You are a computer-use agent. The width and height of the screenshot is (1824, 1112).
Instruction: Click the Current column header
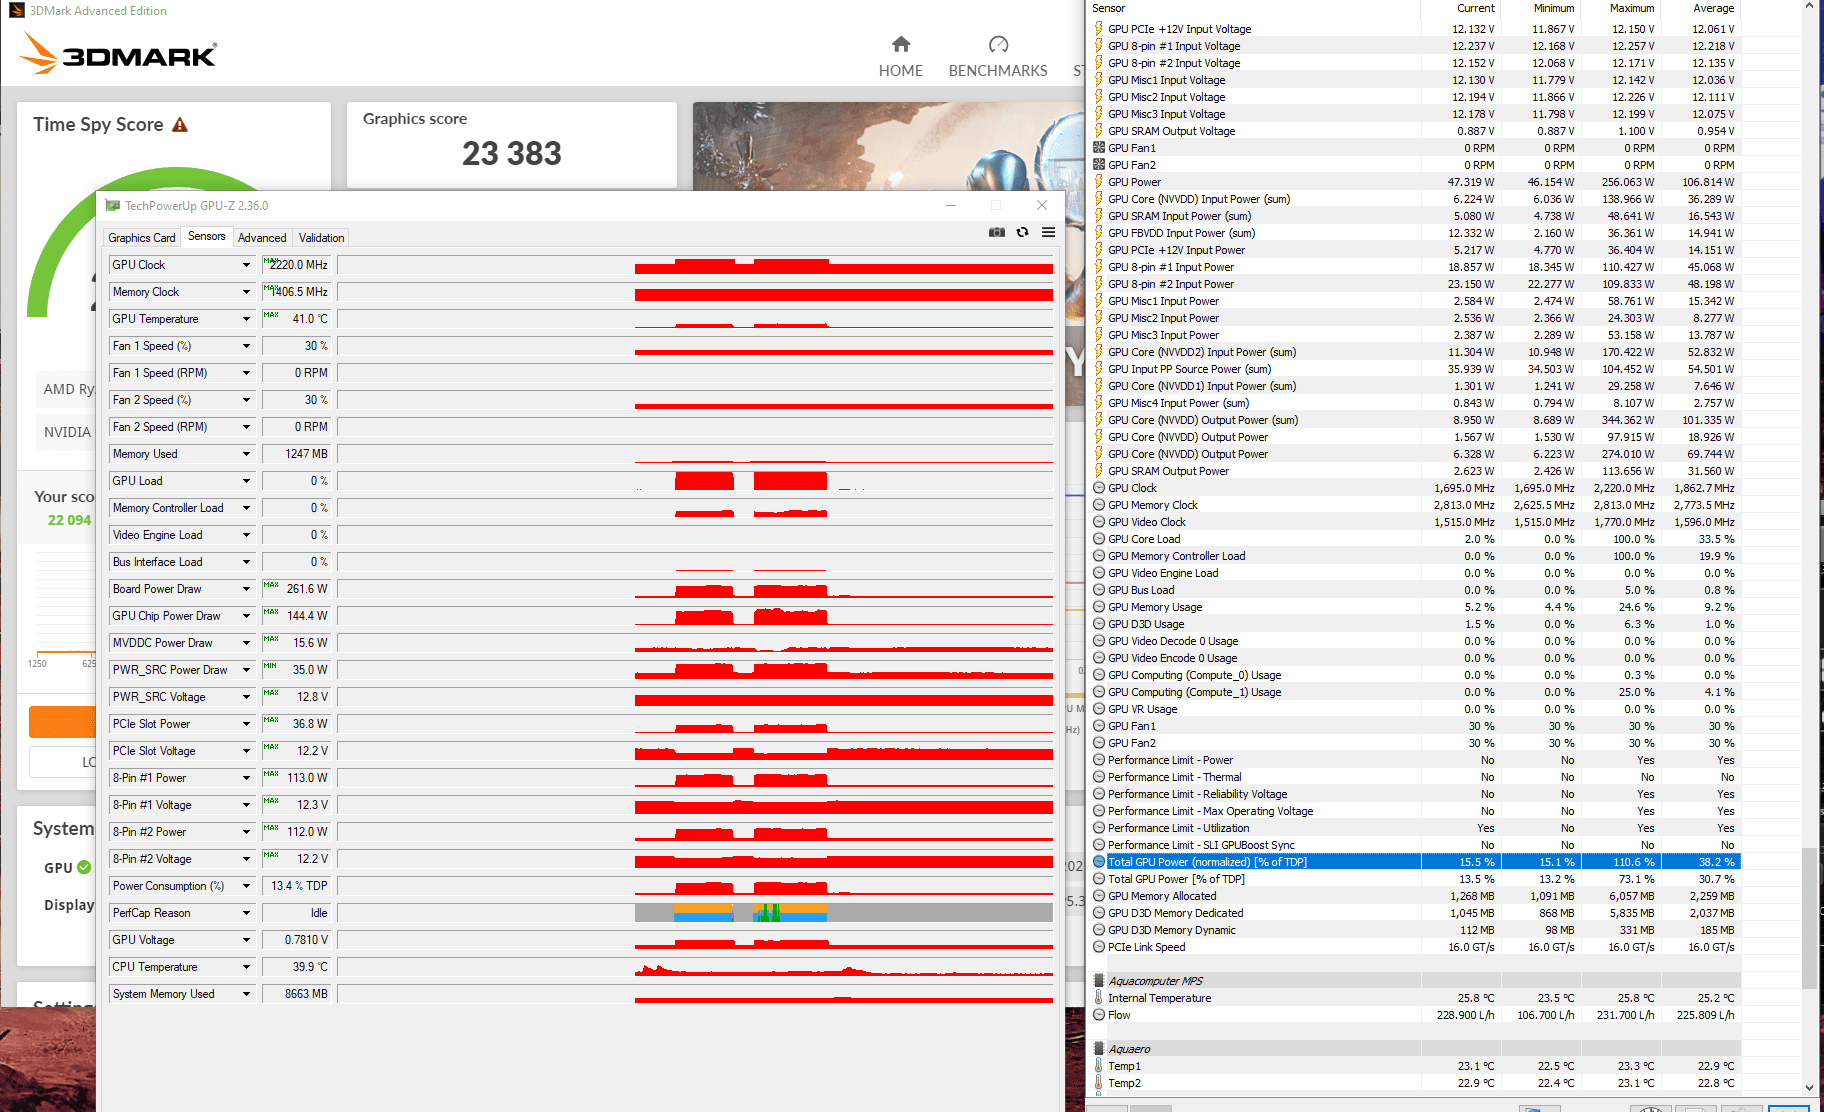1460,8
